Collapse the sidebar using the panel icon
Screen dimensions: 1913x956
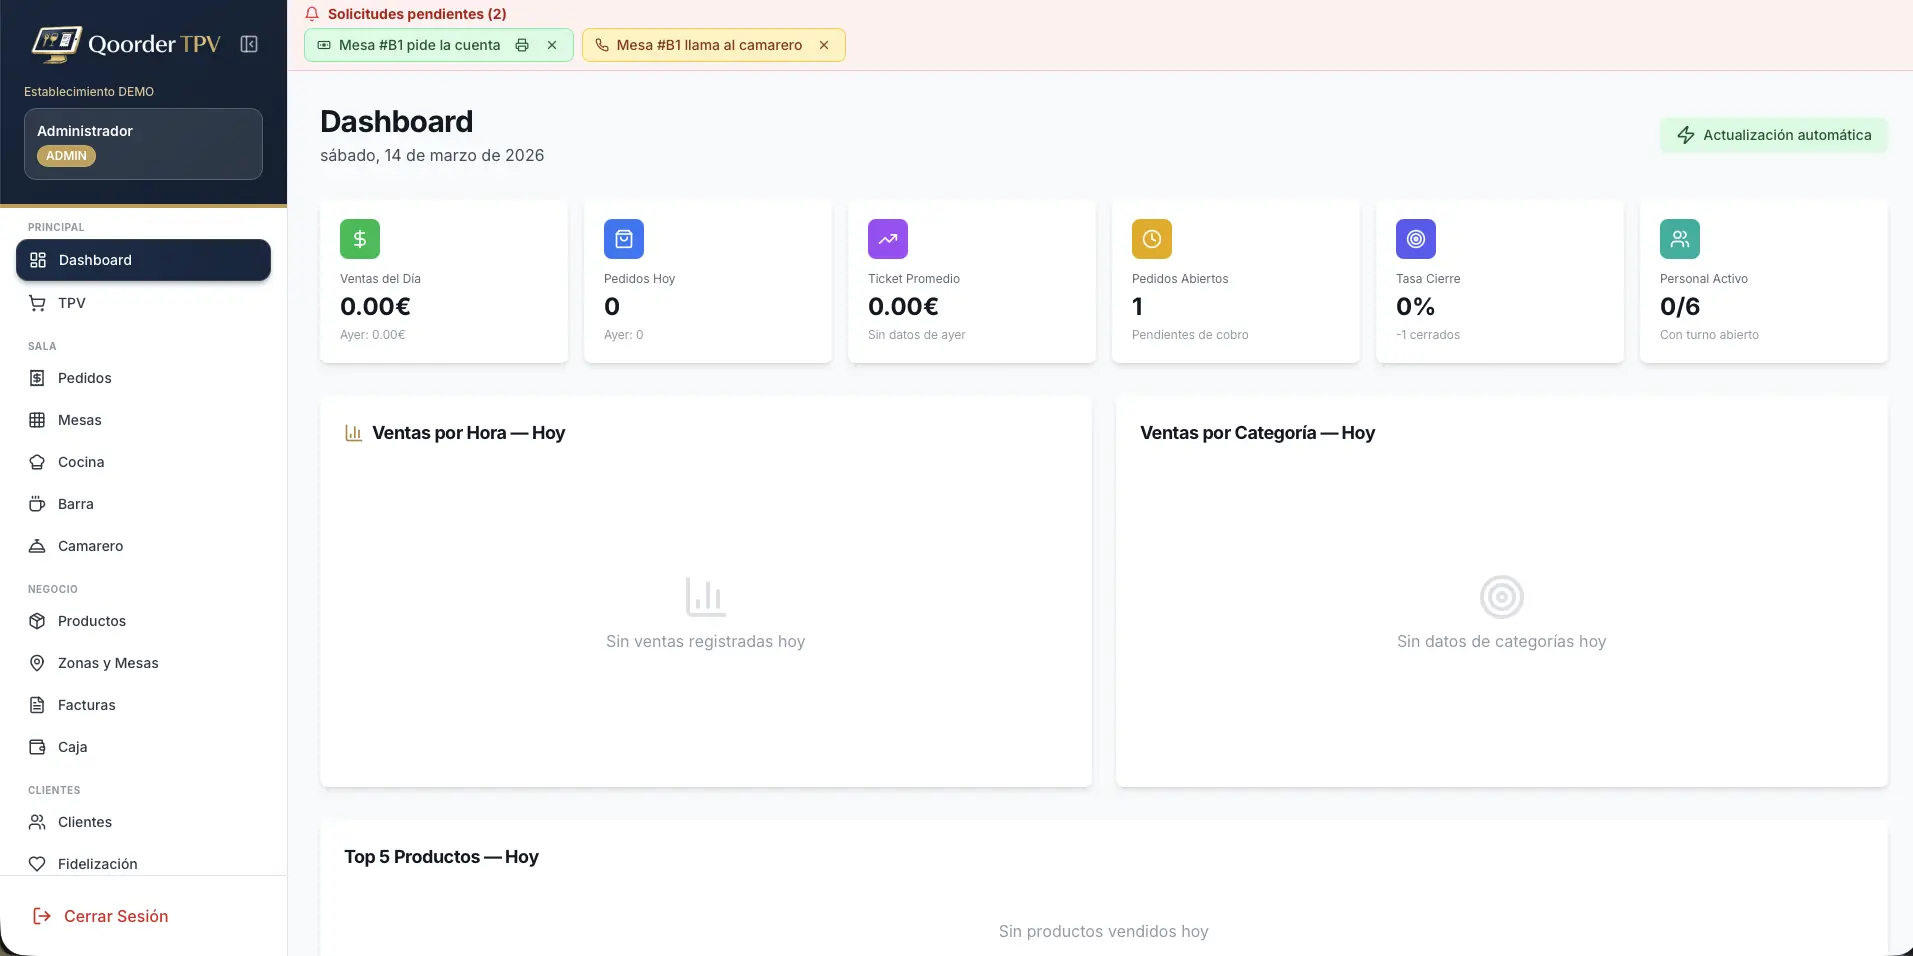(x=249, y=44)
